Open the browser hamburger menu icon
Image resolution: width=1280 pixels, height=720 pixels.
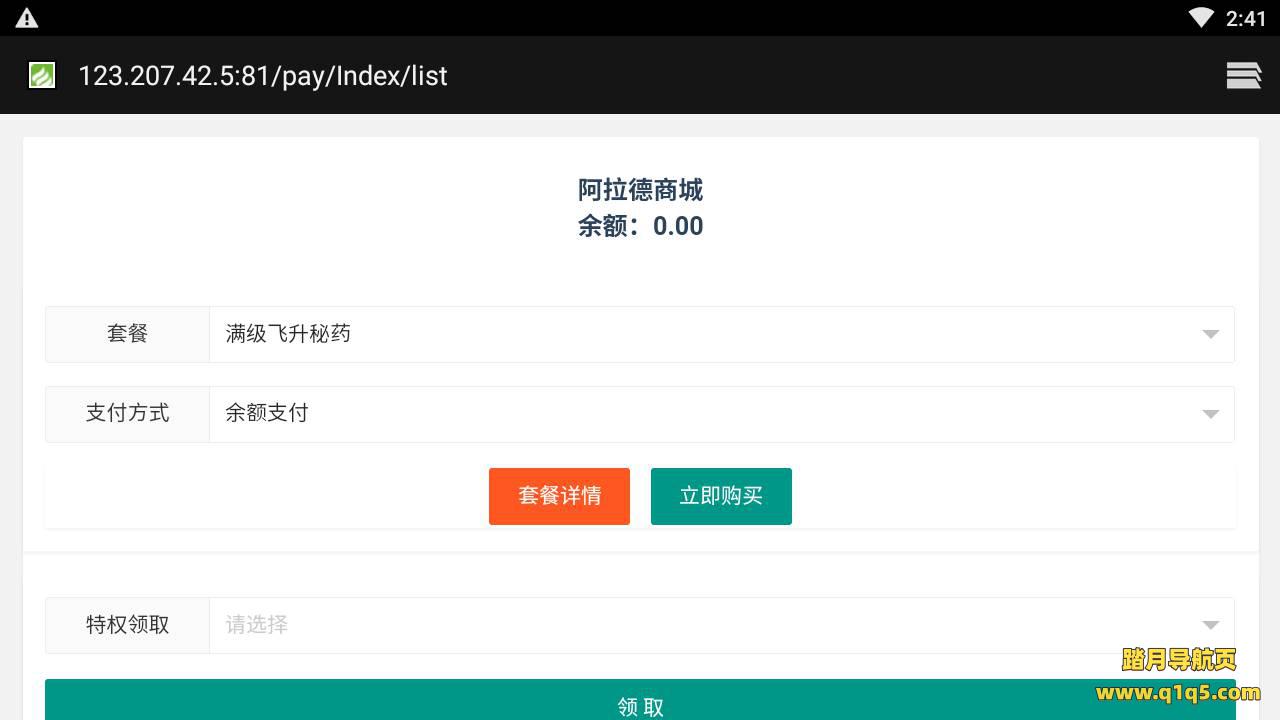[x=1243, y=75]
